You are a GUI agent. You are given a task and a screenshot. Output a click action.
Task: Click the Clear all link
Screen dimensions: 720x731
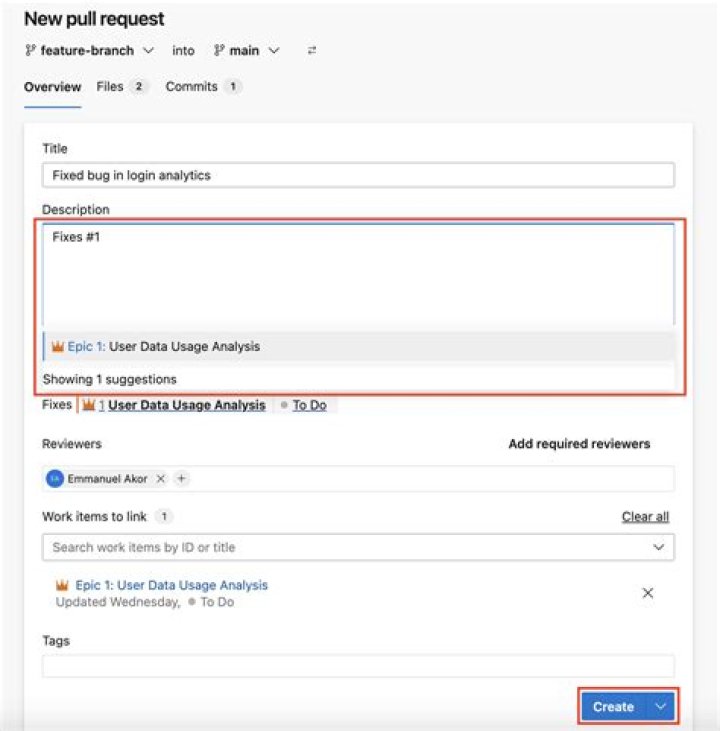[x=645, y=517]
